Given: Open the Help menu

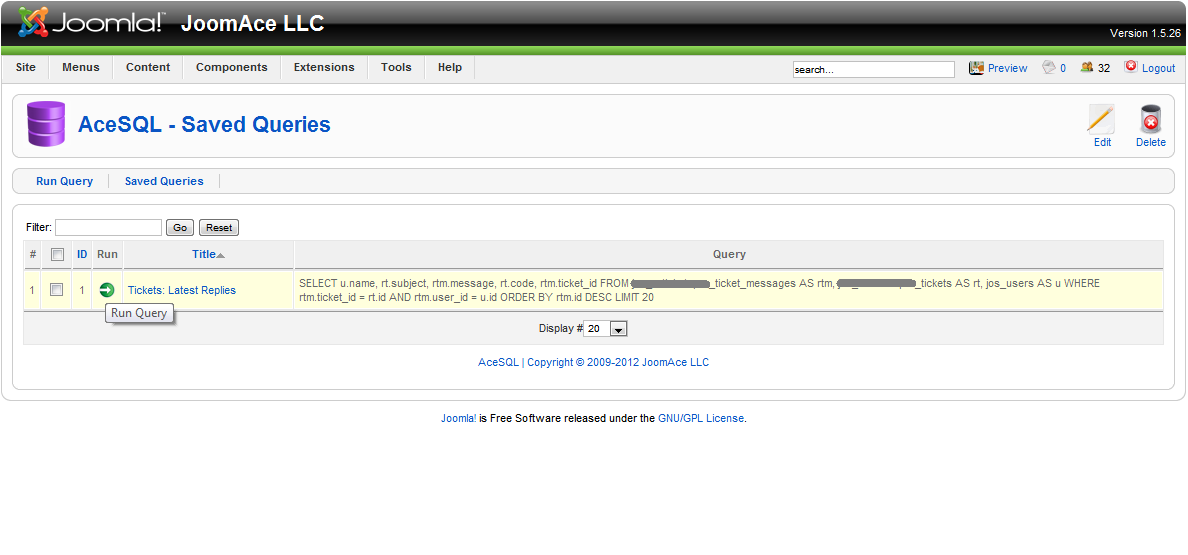Looking at the screenshot, I should click(450, 67).
